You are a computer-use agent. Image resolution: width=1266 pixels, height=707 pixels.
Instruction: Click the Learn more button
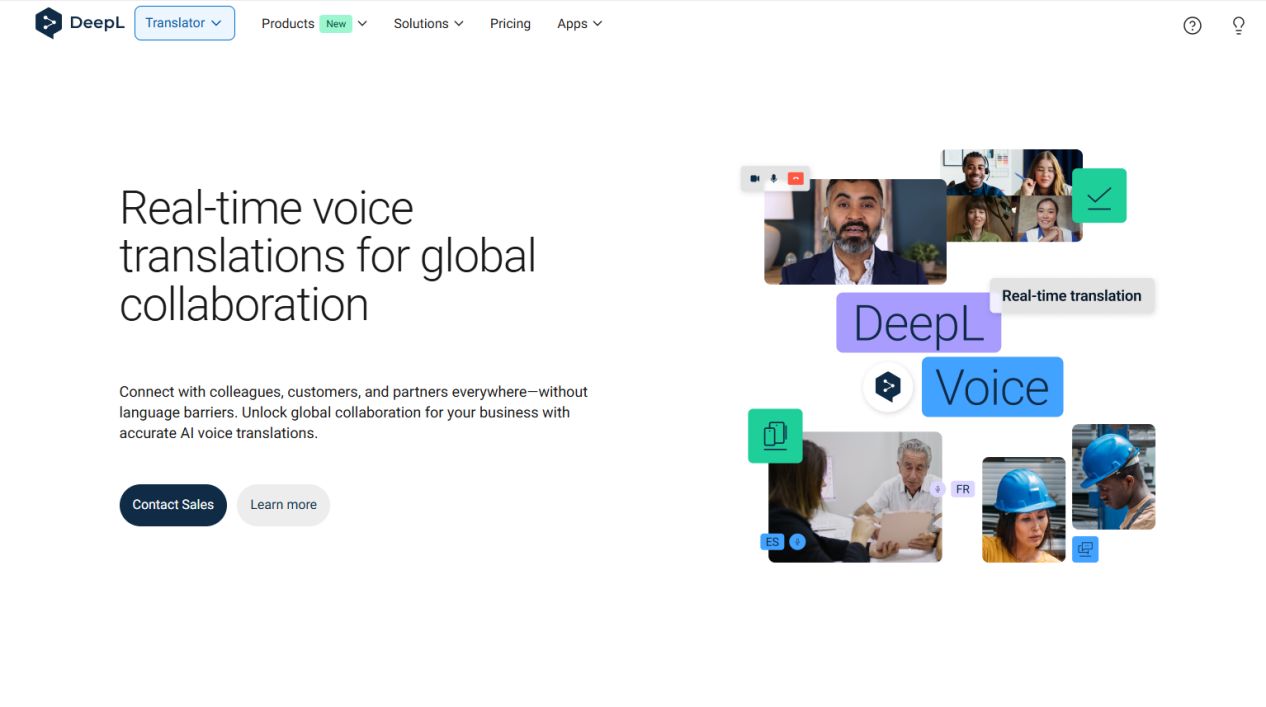coord(283,505)
